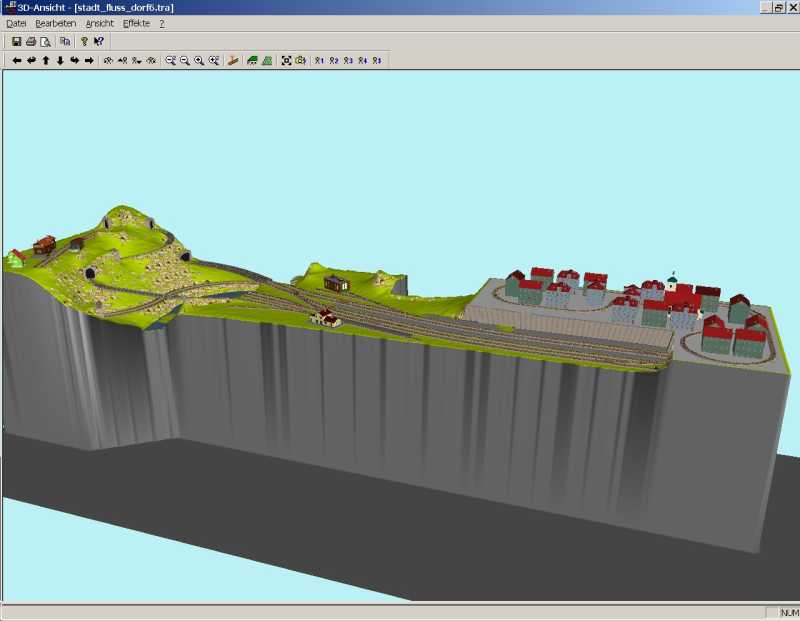Move view with the rightmost arrow icon
The height and width of the screenshot is (621, 800).
89,60
